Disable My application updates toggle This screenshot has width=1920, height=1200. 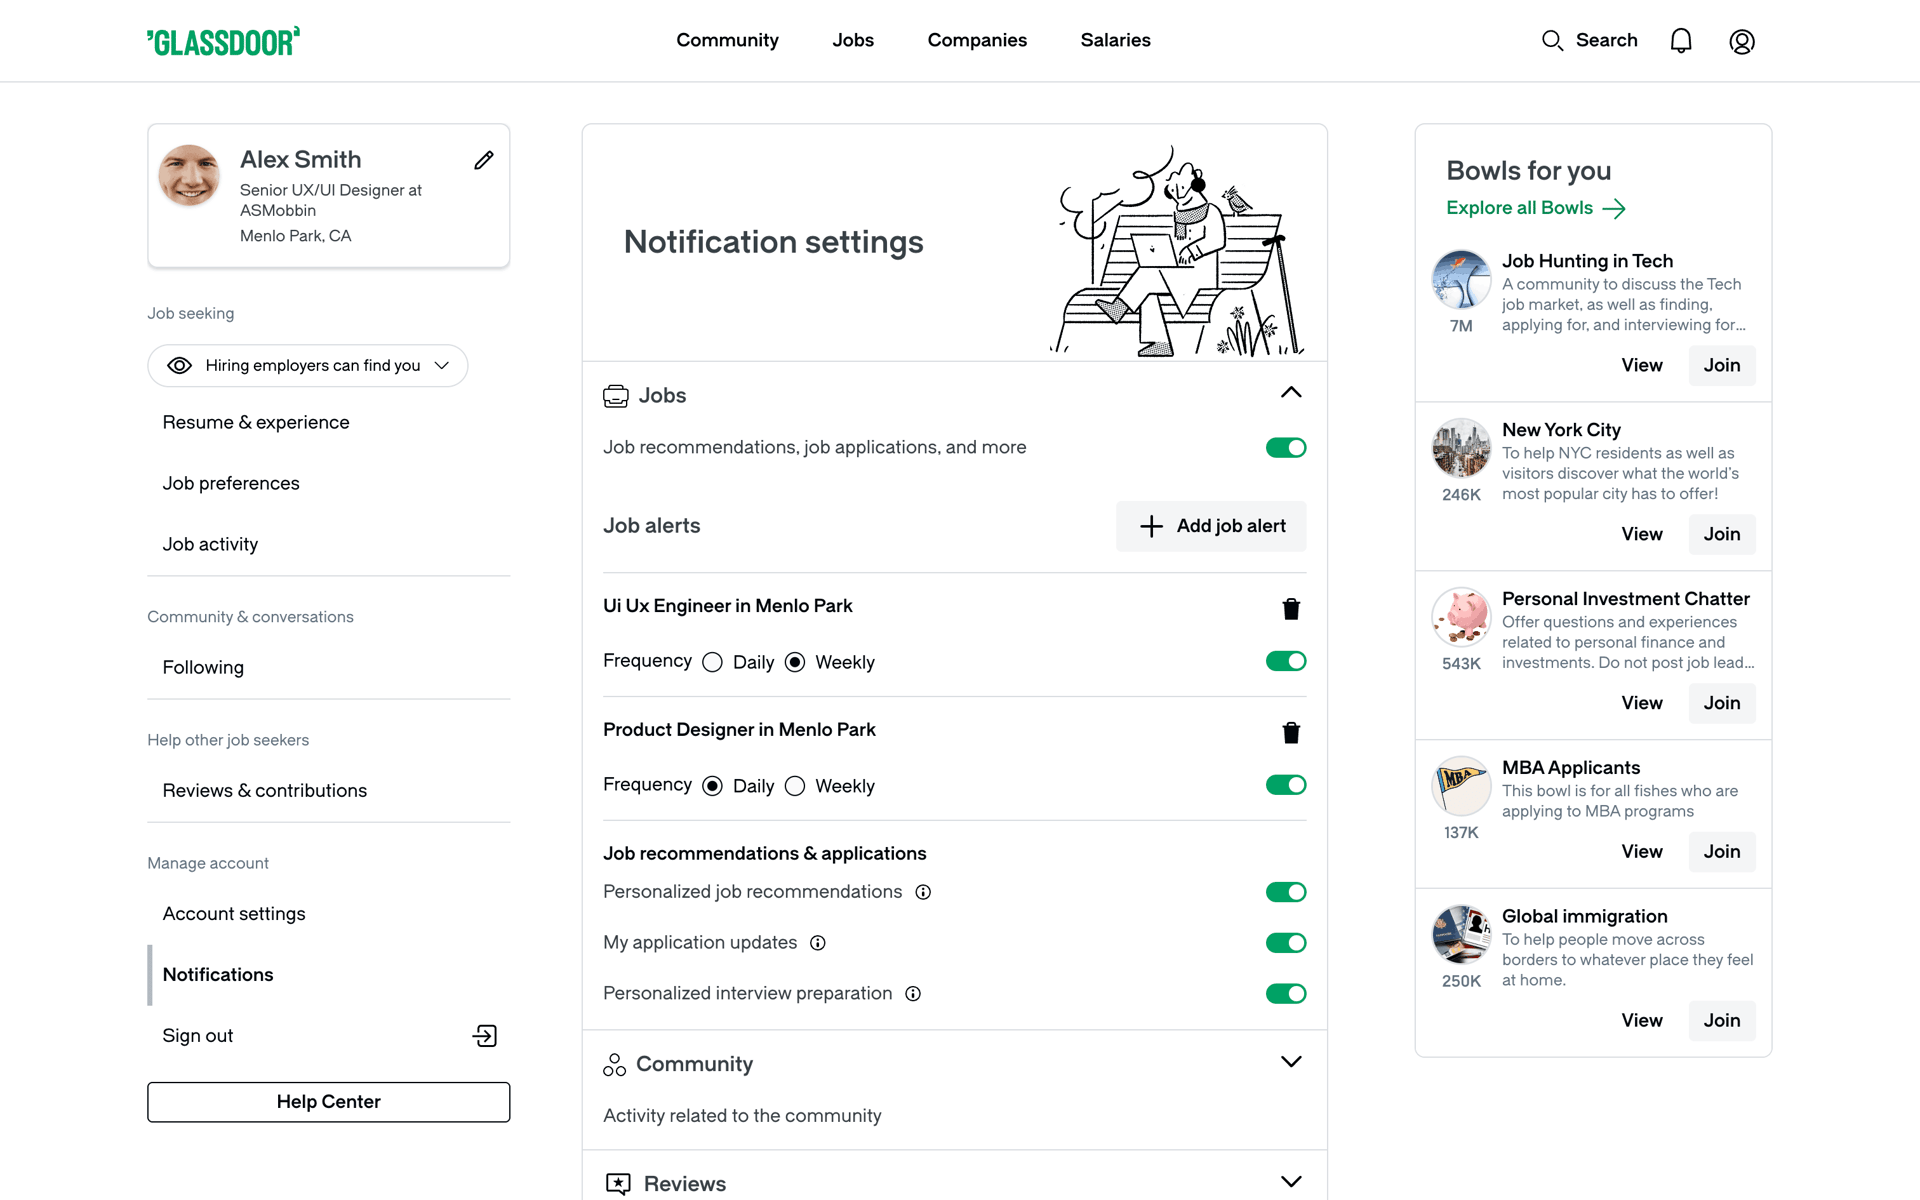click(1286, 943)
